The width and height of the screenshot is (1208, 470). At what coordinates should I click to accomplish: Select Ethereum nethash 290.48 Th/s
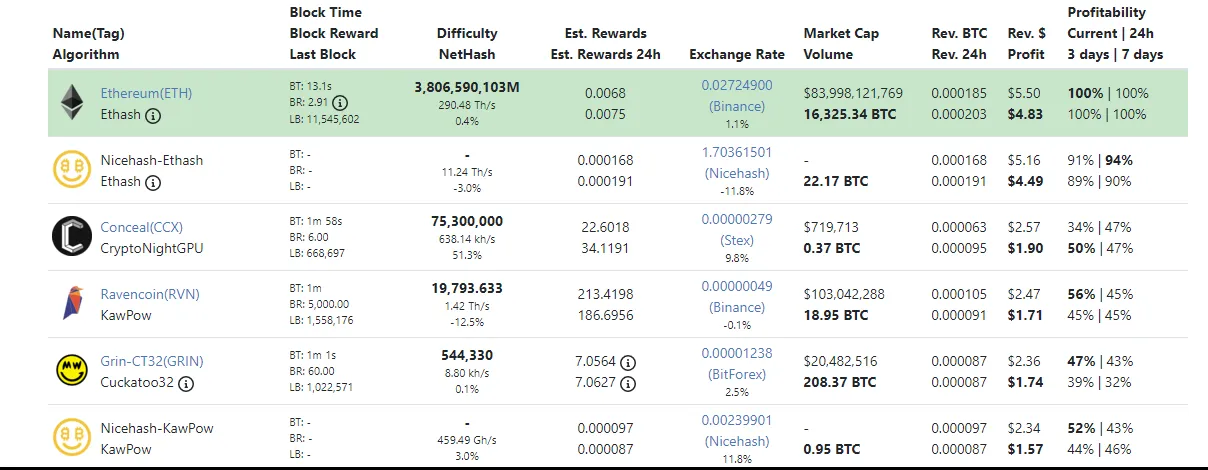click(467, 104)
